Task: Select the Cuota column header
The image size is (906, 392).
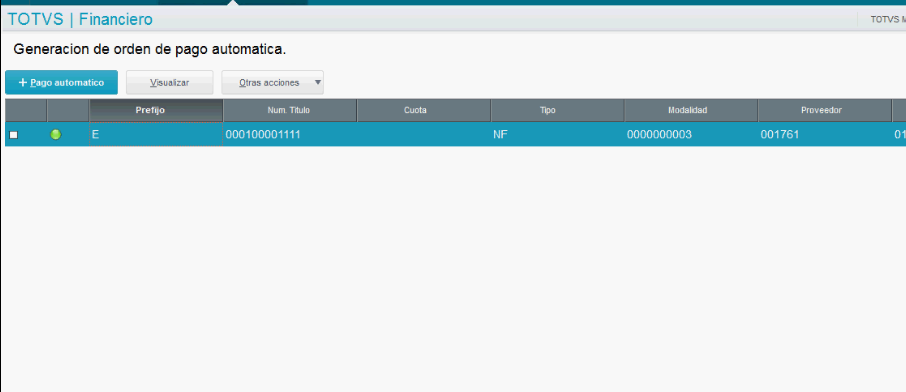Action: pos(424,110)
